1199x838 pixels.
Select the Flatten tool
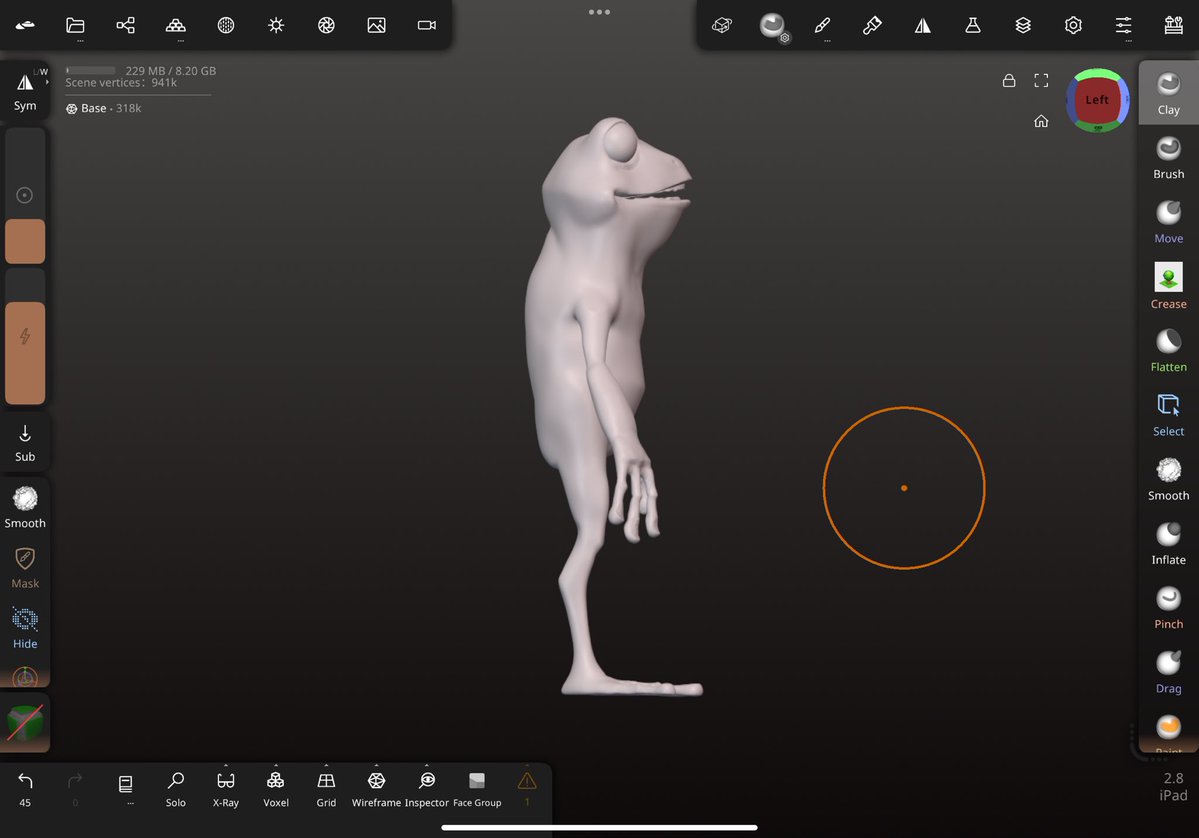(1168, 351)
